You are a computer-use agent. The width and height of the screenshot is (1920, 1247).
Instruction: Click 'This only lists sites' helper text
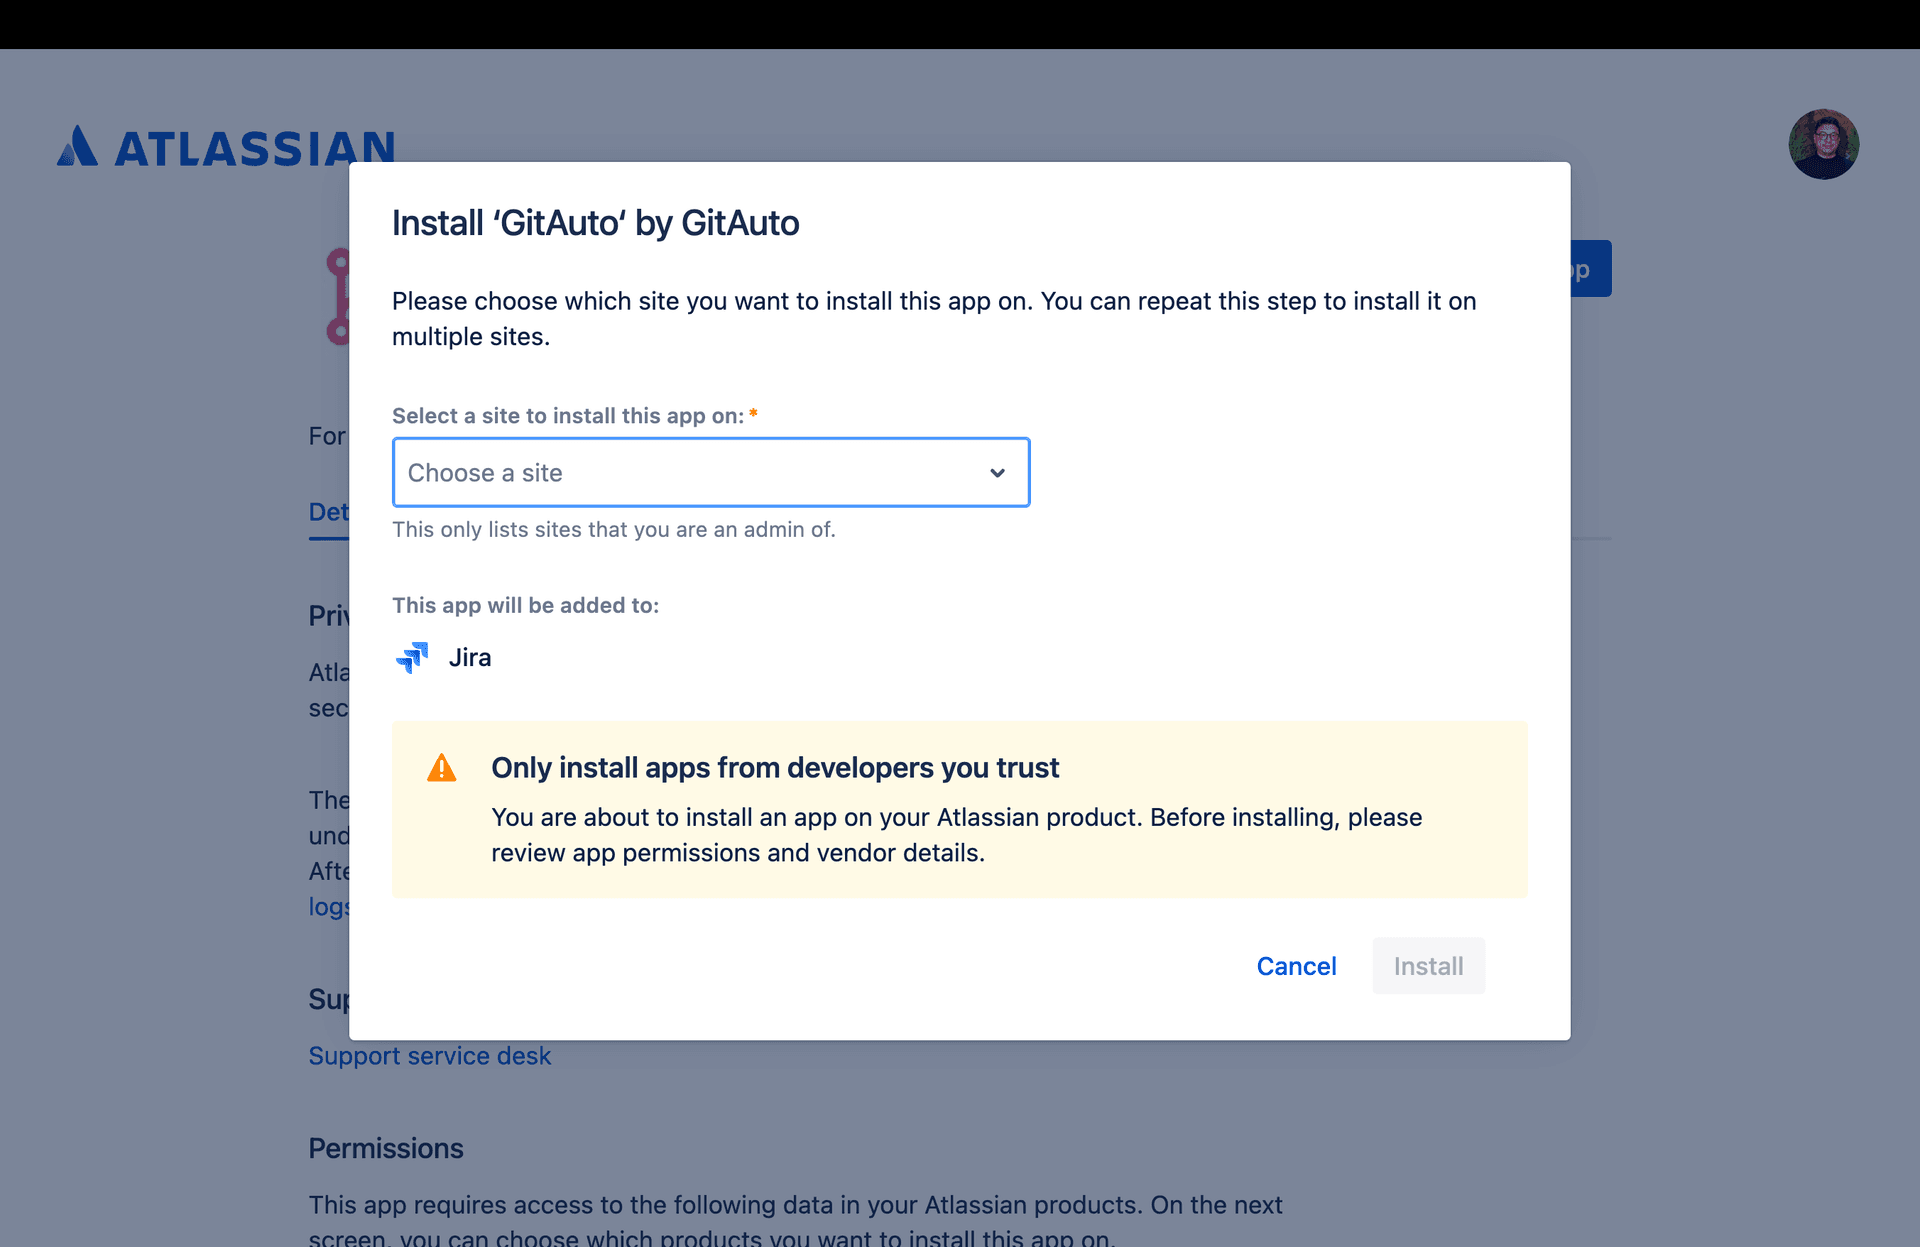(x=614, y=530)
